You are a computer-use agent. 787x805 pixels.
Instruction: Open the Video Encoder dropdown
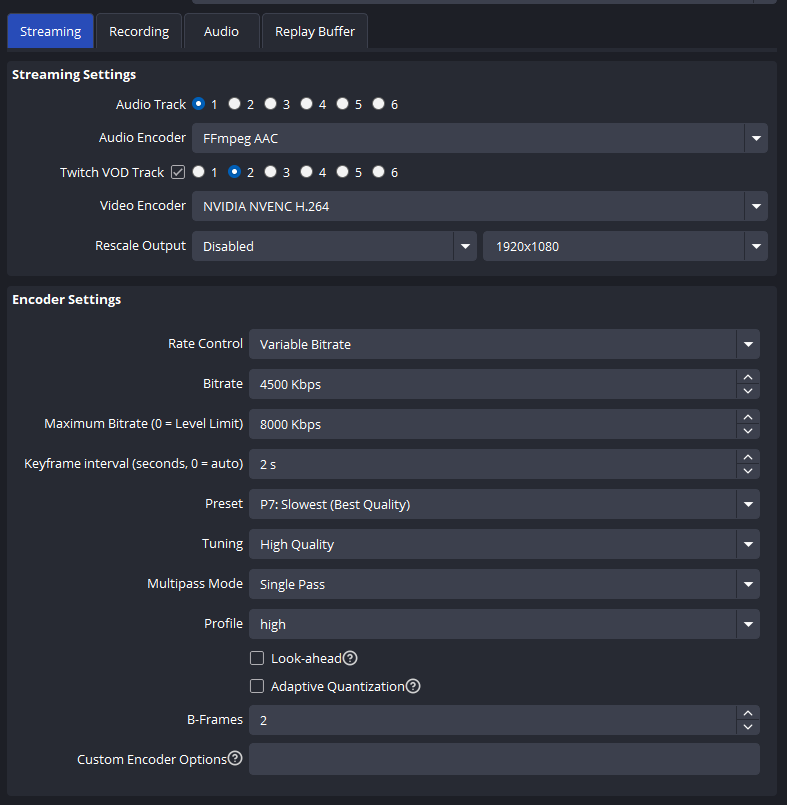pos(479,206)
